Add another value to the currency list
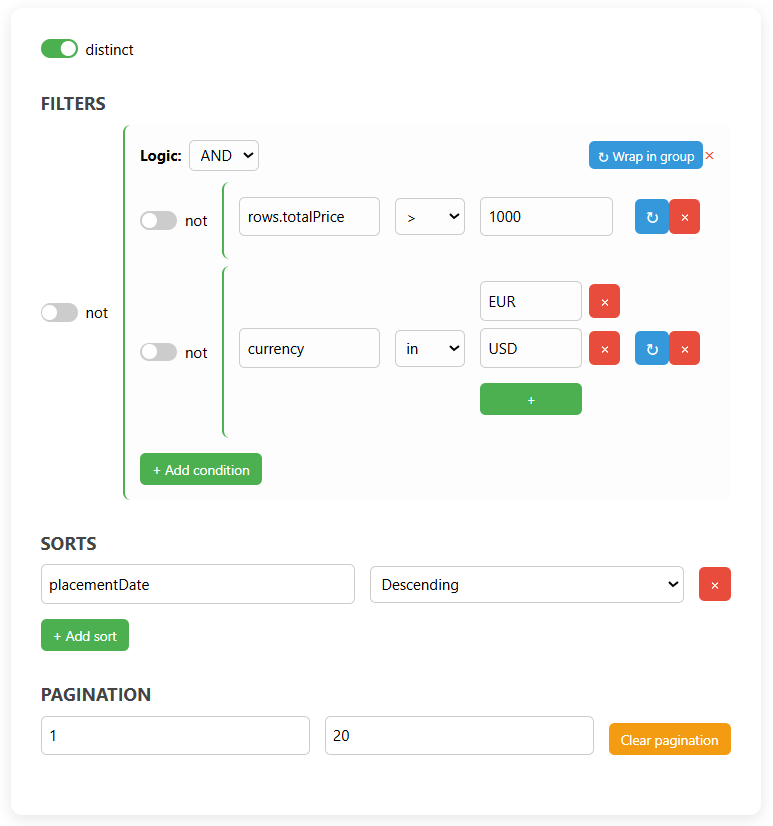 (531, 399)
